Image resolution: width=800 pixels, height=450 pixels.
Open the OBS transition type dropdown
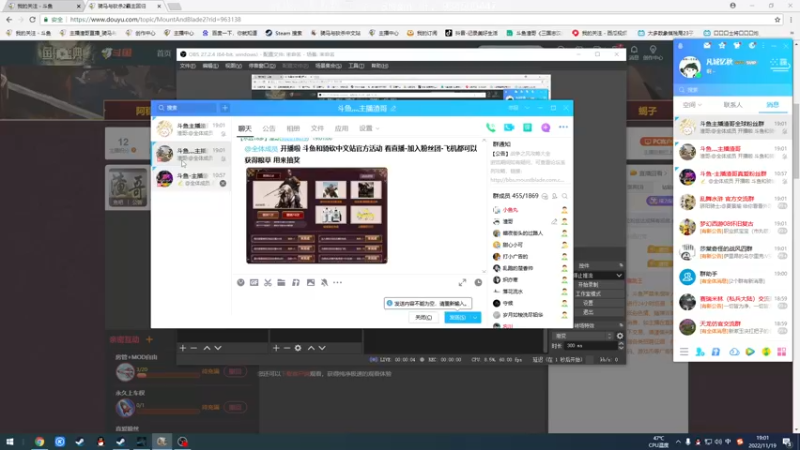tap(583, 336)
